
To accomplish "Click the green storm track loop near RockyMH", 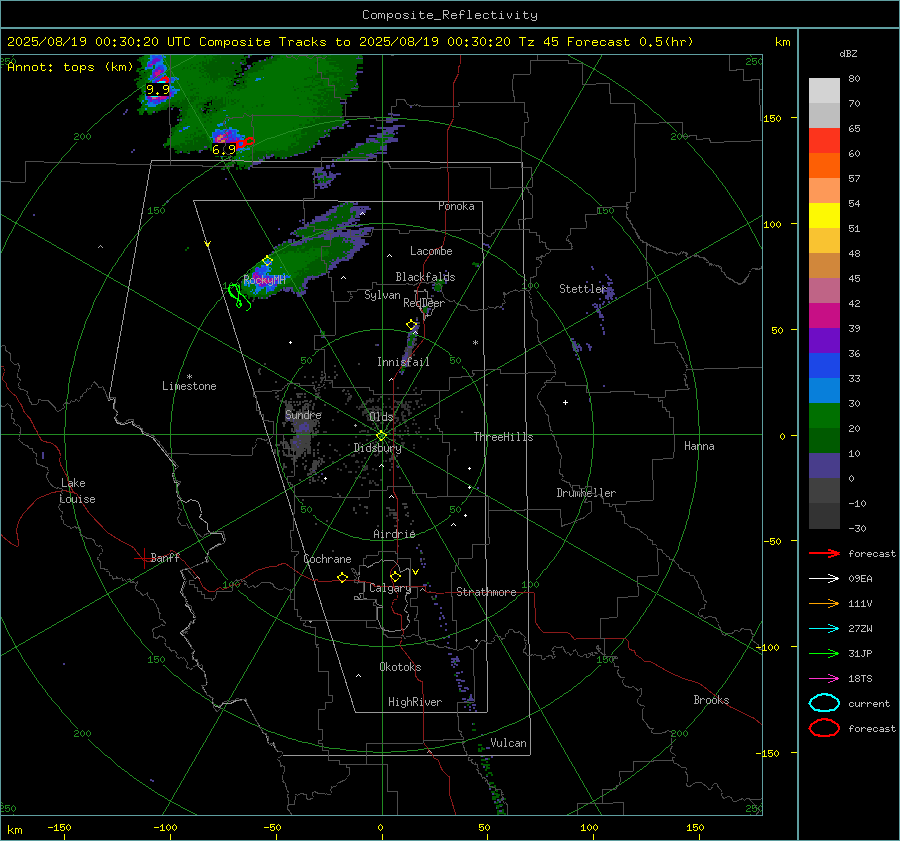I will pos(239,297).
